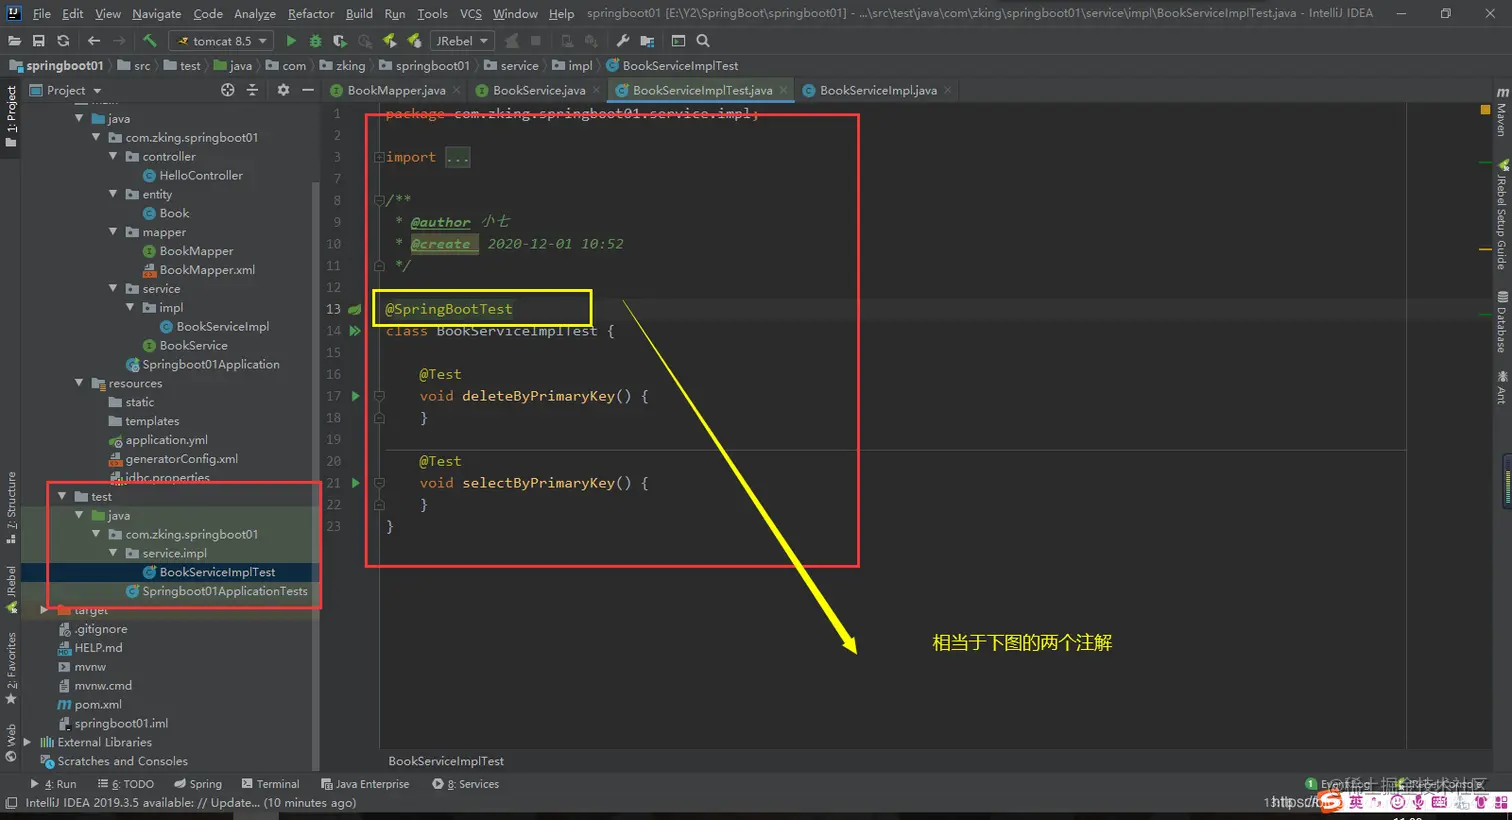The width and height of the screenshot is (1512, 820).
Task: Toggle the Maven side panel
Action: pos(1501,112)
